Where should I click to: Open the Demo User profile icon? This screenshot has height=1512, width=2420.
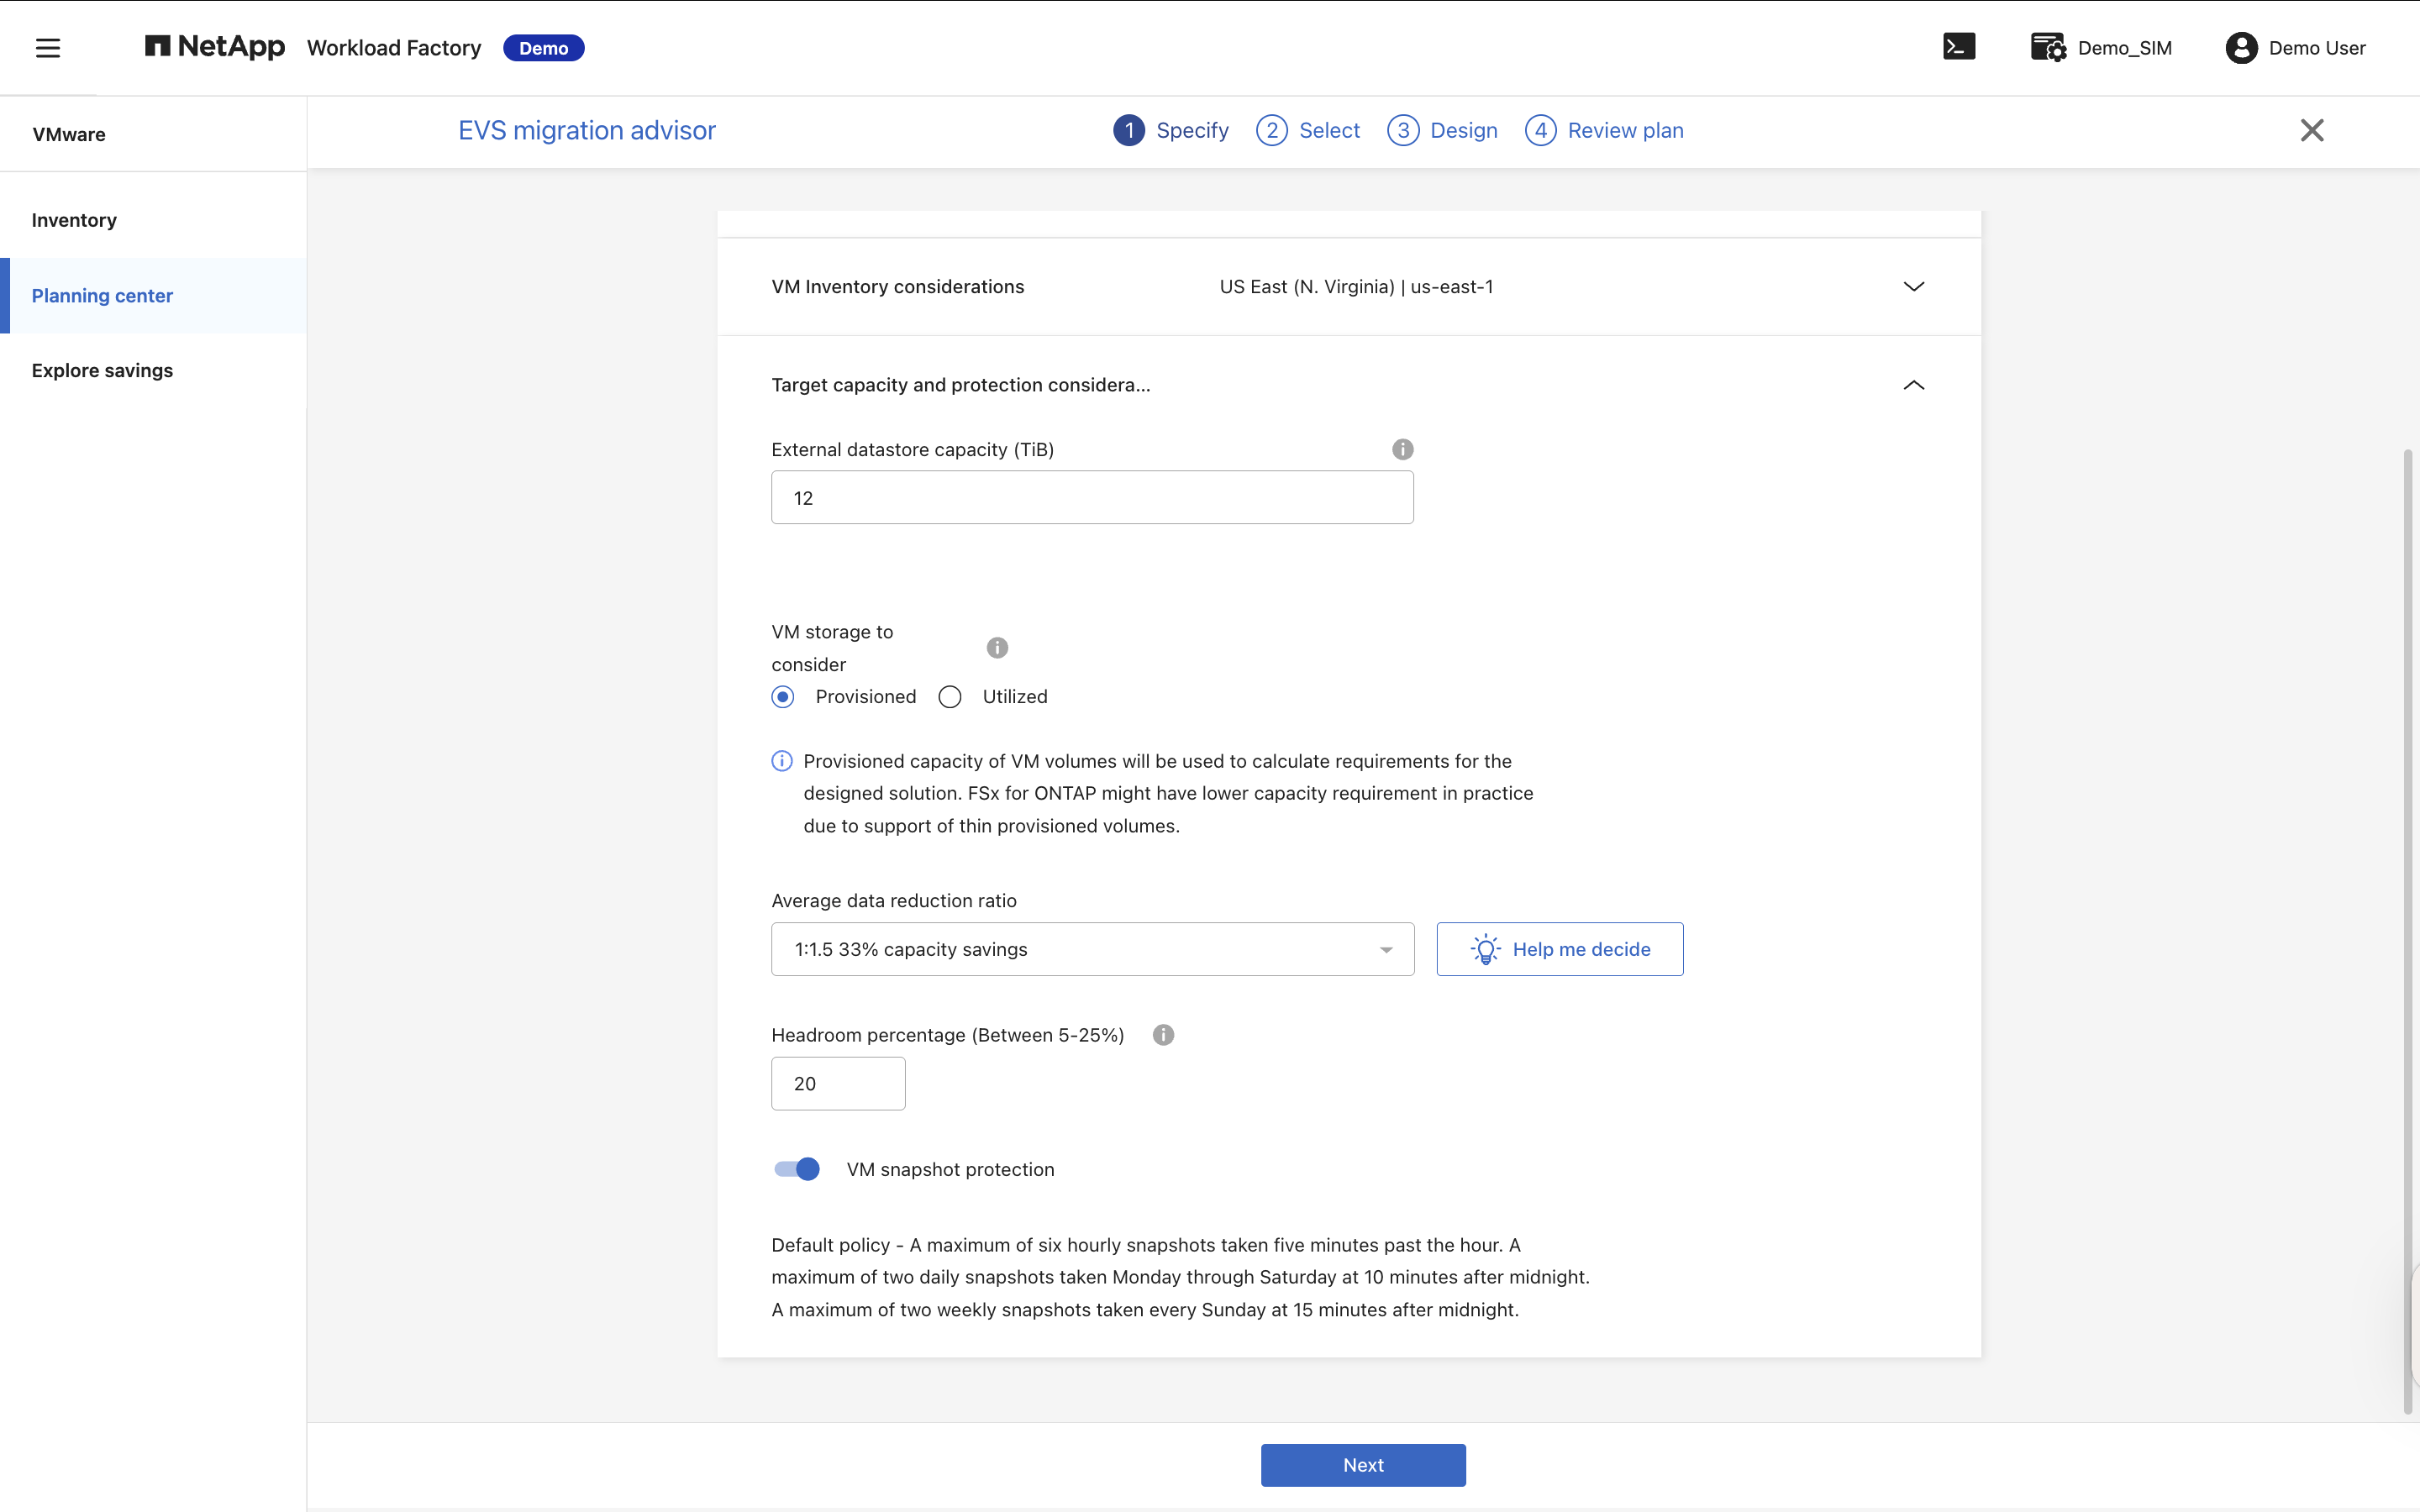click(x=2241, y=47)
